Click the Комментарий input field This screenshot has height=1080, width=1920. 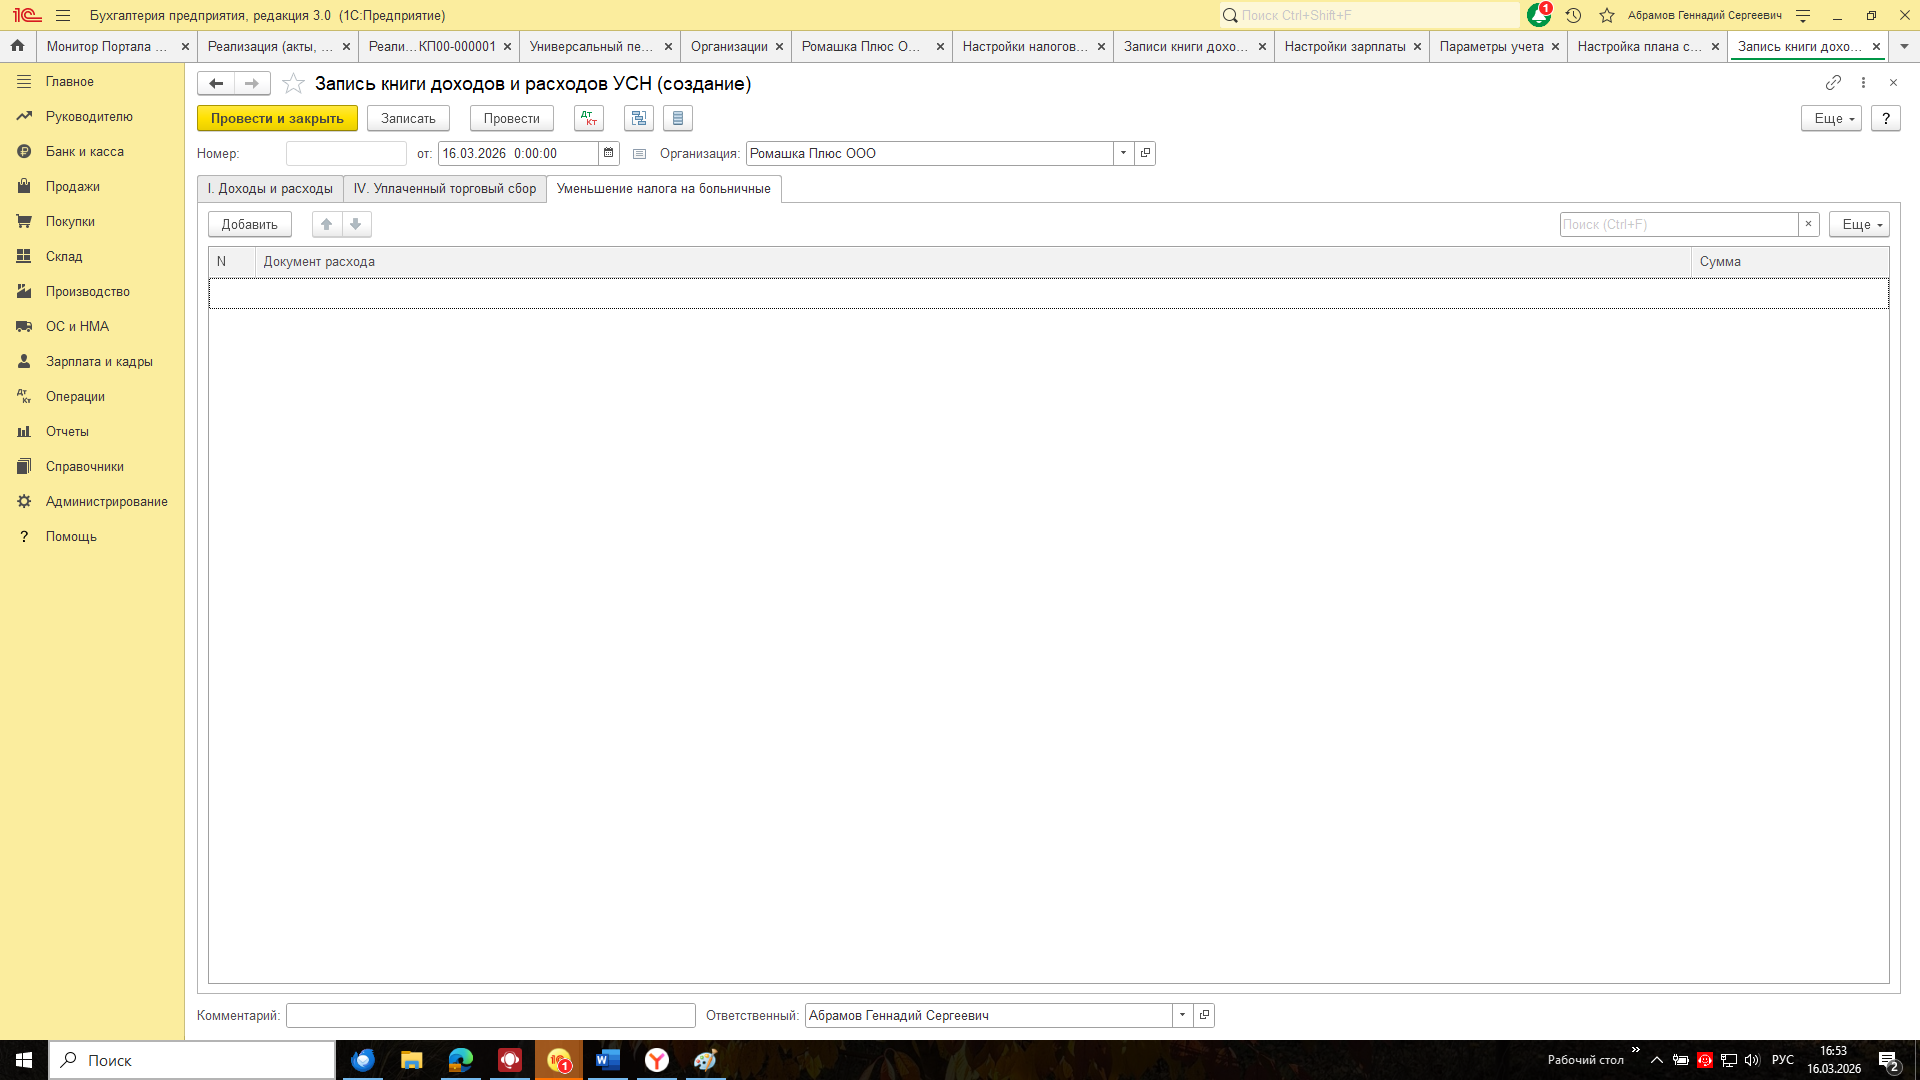point(490,1015)
